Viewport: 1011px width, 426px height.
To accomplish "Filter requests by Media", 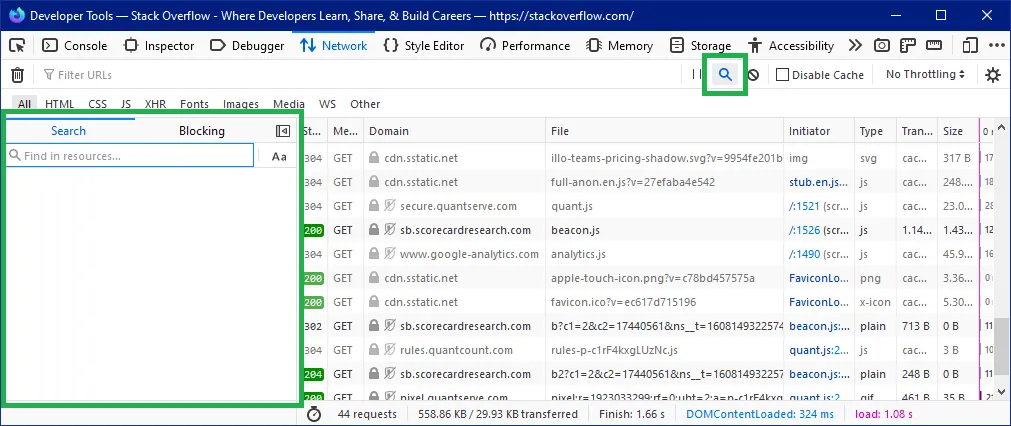I will click(289, 104).
